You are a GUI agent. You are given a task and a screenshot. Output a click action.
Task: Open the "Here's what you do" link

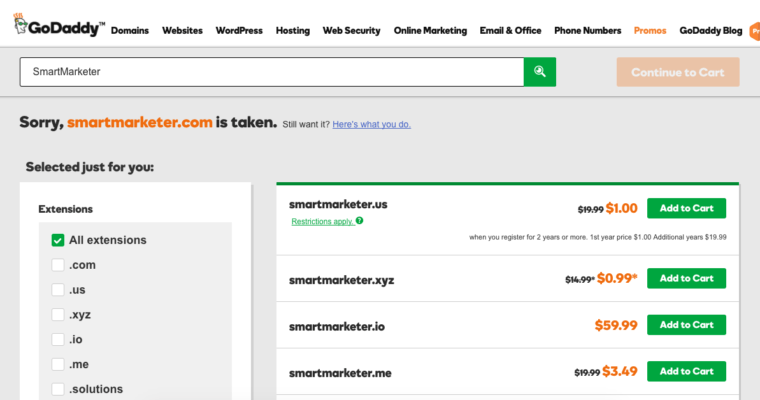[371, 124]
